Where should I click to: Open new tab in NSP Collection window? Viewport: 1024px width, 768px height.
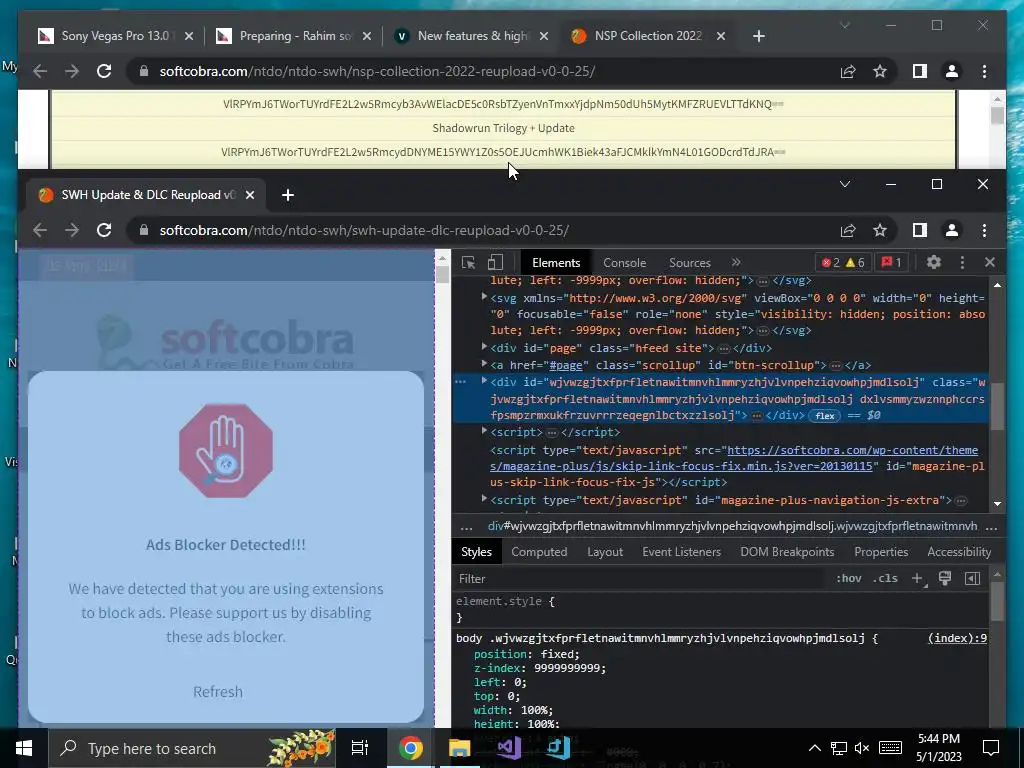[758, 36]
